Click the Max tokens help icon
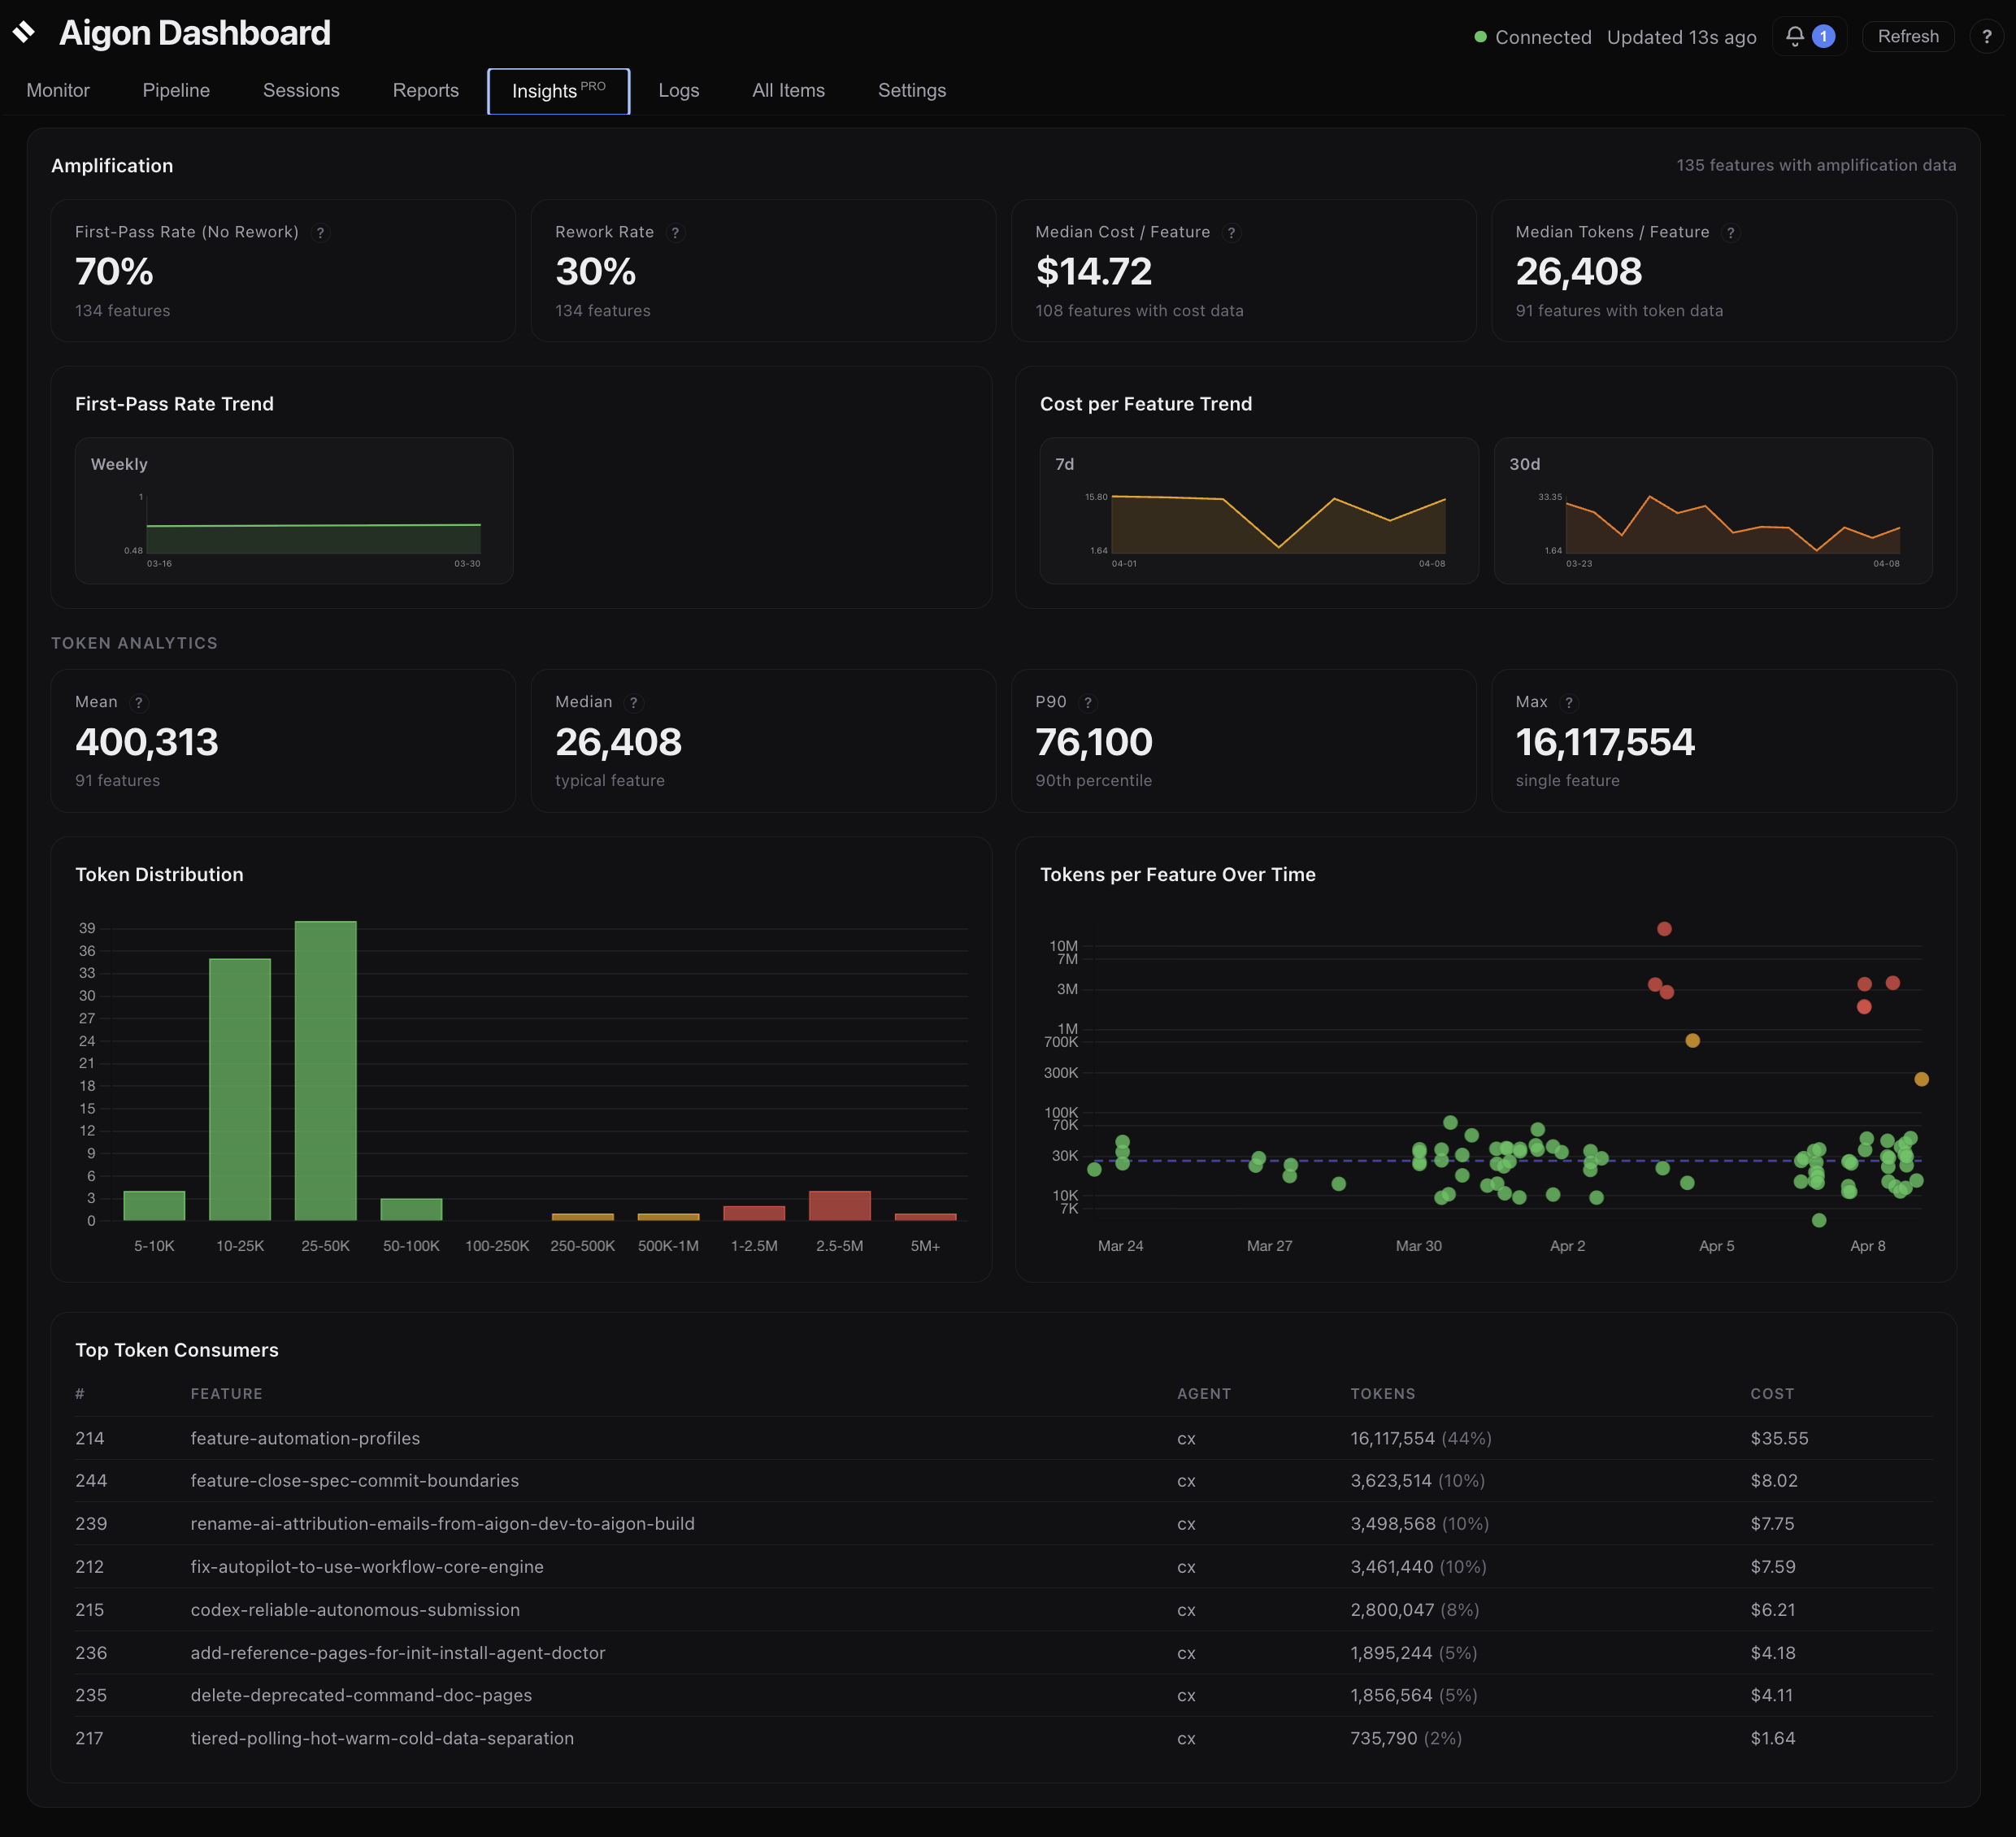 click(1570, 702)
